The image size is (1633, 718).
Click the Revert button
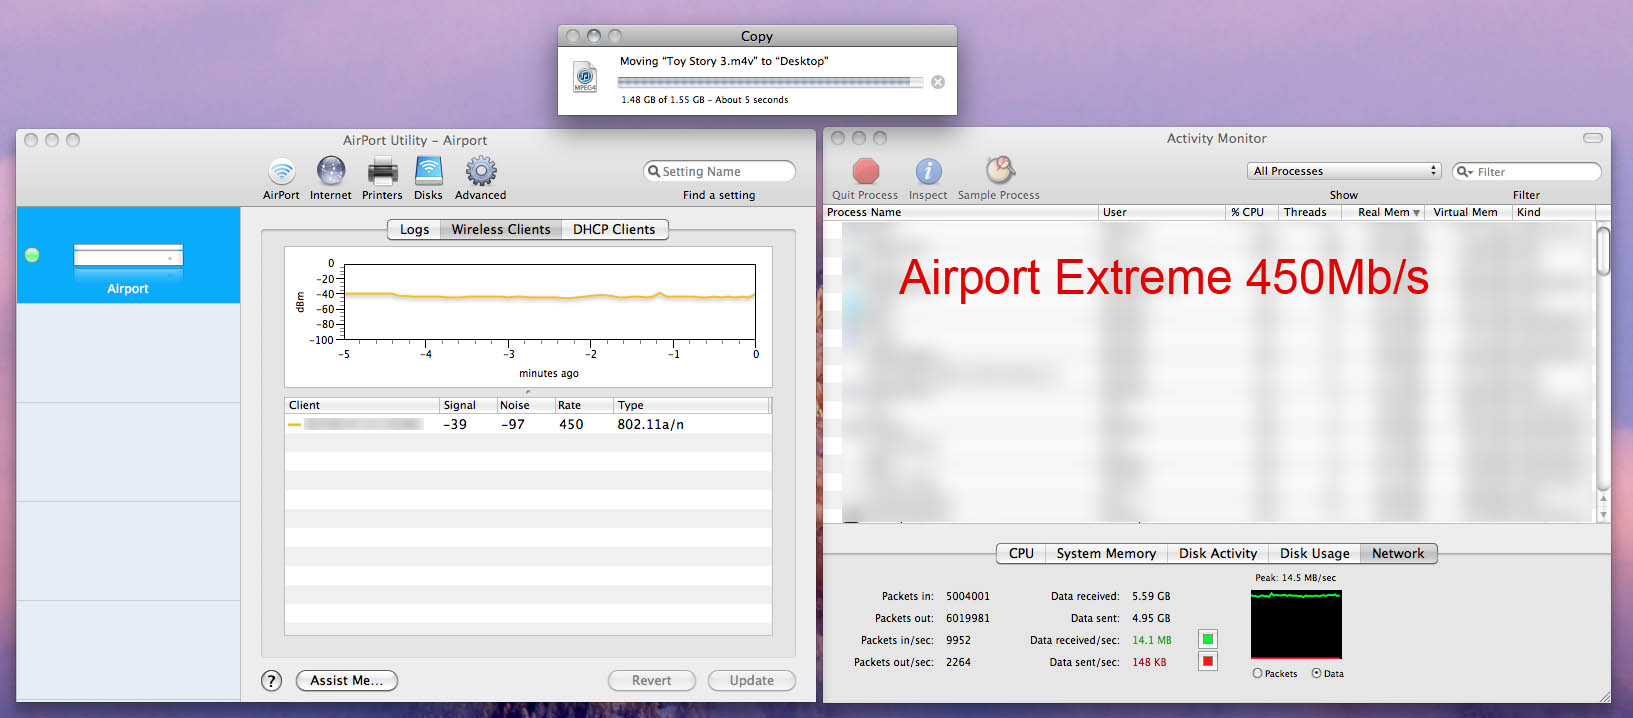pyautogui.click(x=652, y=681)
